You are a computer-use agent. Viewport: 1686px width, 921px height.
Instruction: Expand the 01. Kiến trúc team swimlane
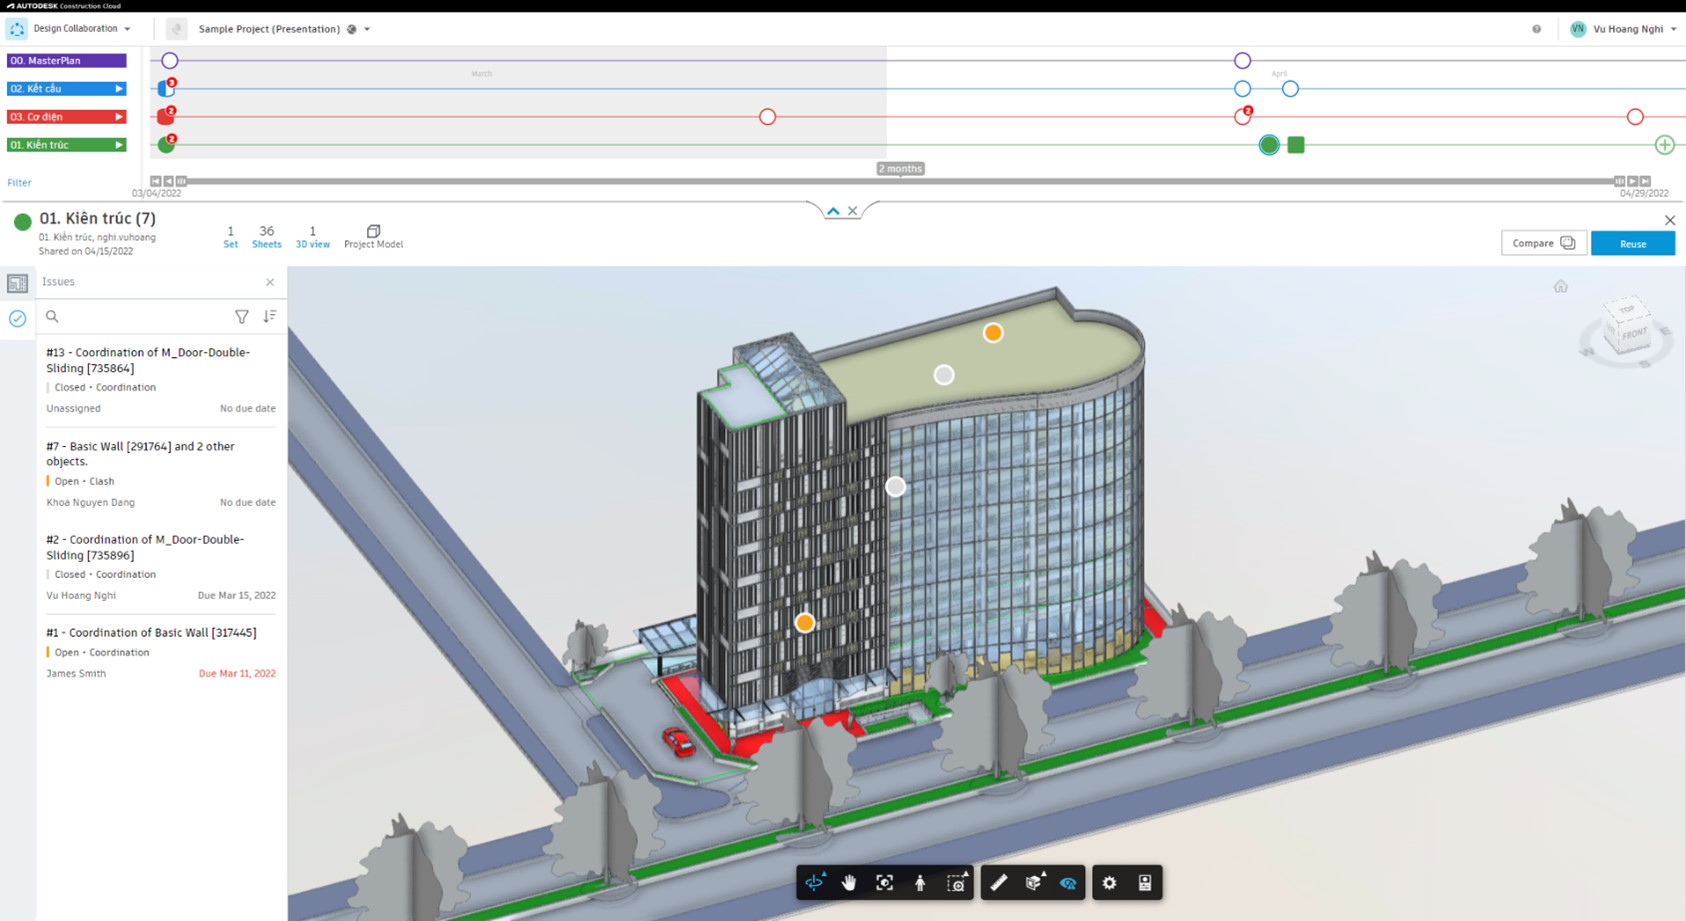[x=119, y=145]
